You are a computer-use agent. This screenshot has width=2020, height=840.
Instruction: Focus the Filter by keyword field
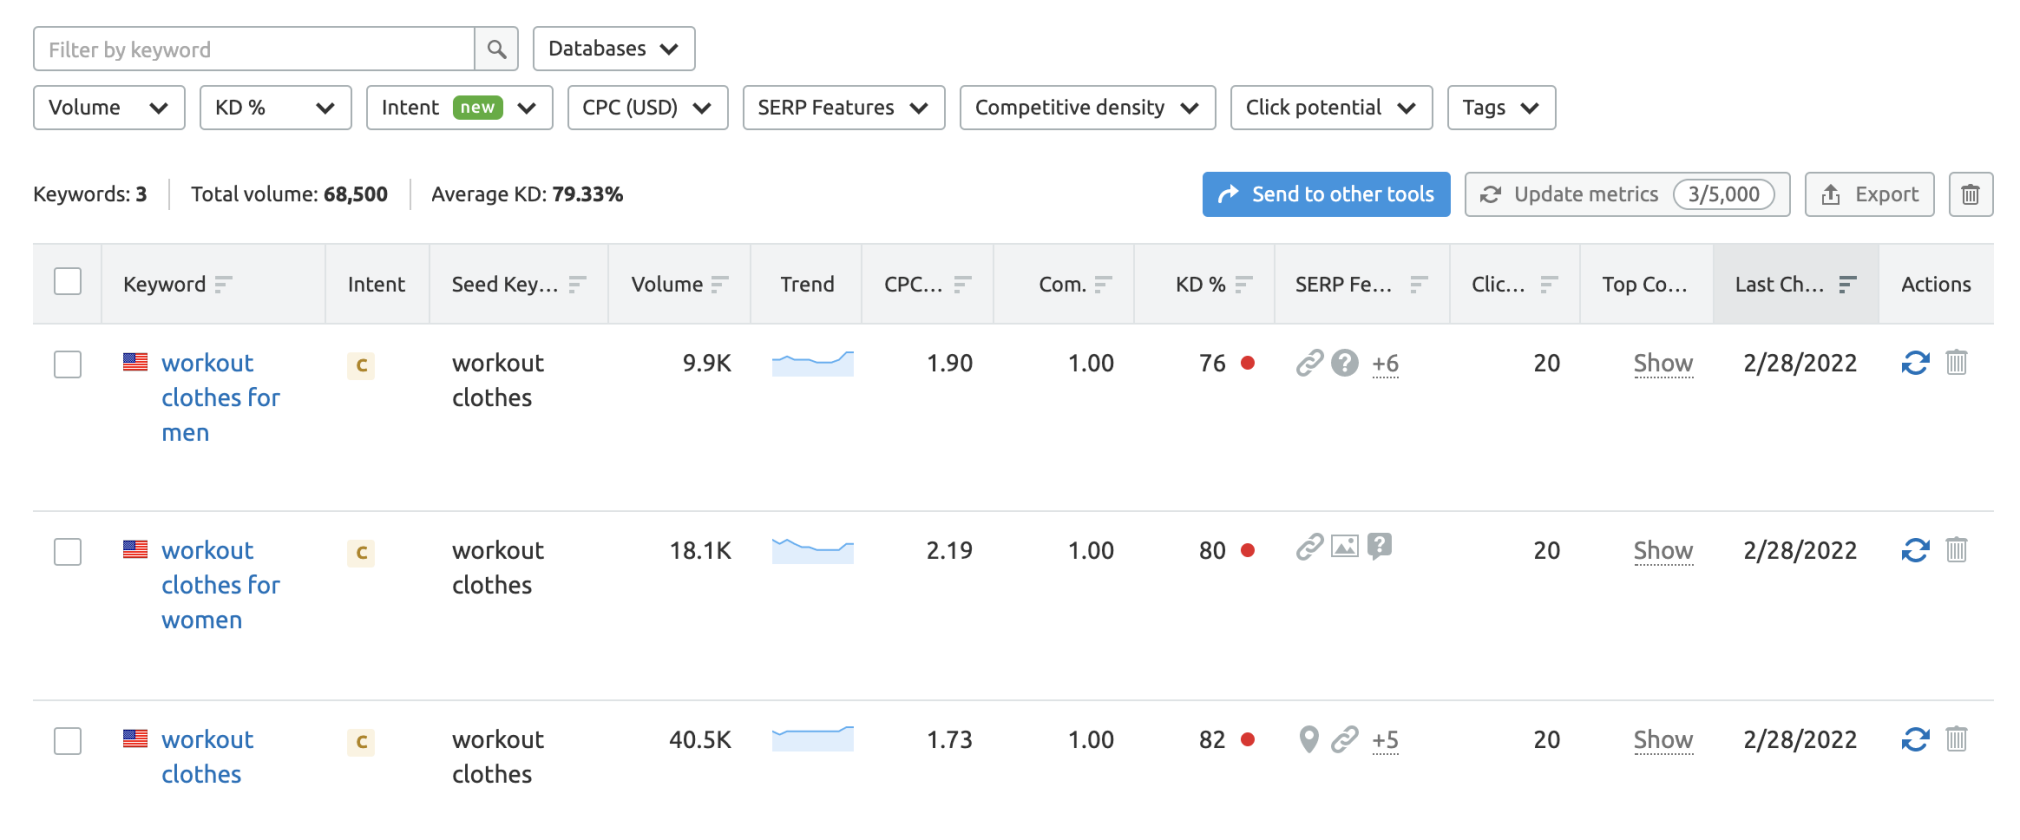pyautogui.click(x=254, y=49)
